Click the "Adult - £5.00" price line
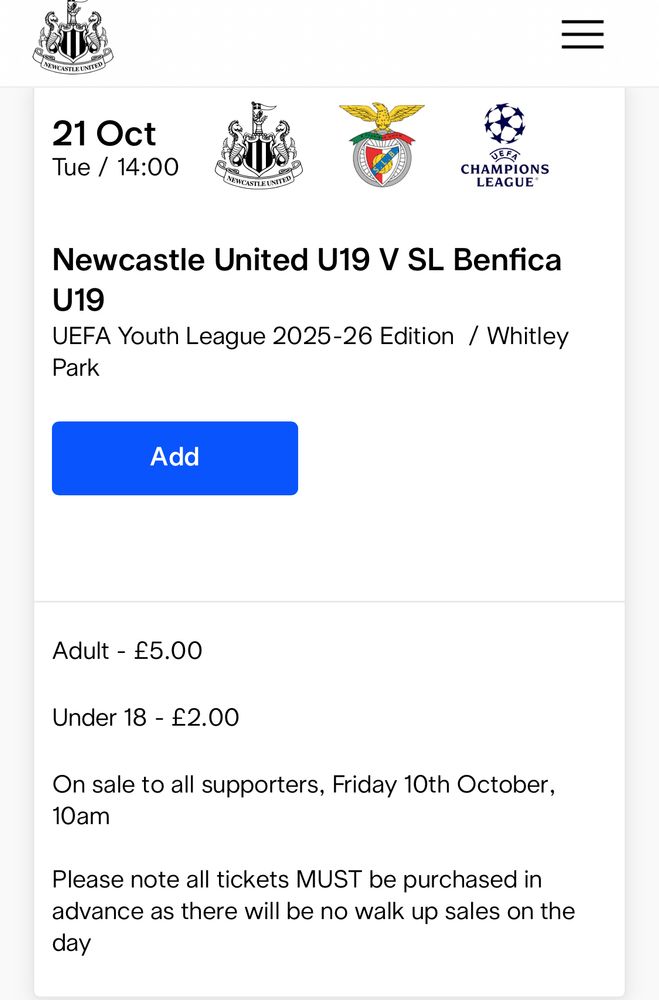This screenshot has height=1000, width=659. tap(127, 651)
